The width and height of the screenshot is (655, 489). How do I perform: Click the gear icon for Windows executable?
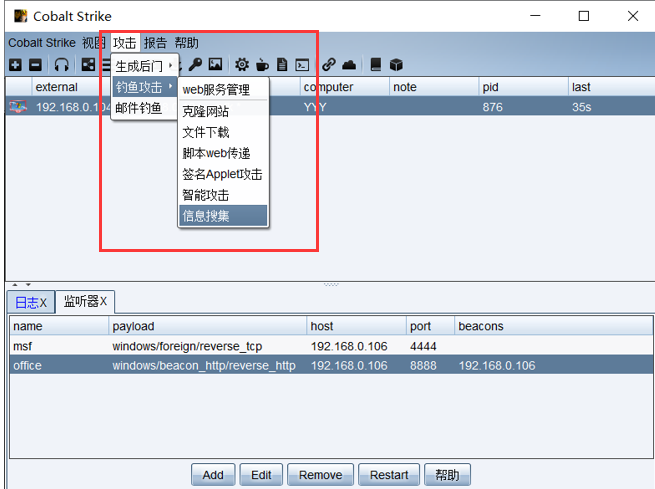241,65
